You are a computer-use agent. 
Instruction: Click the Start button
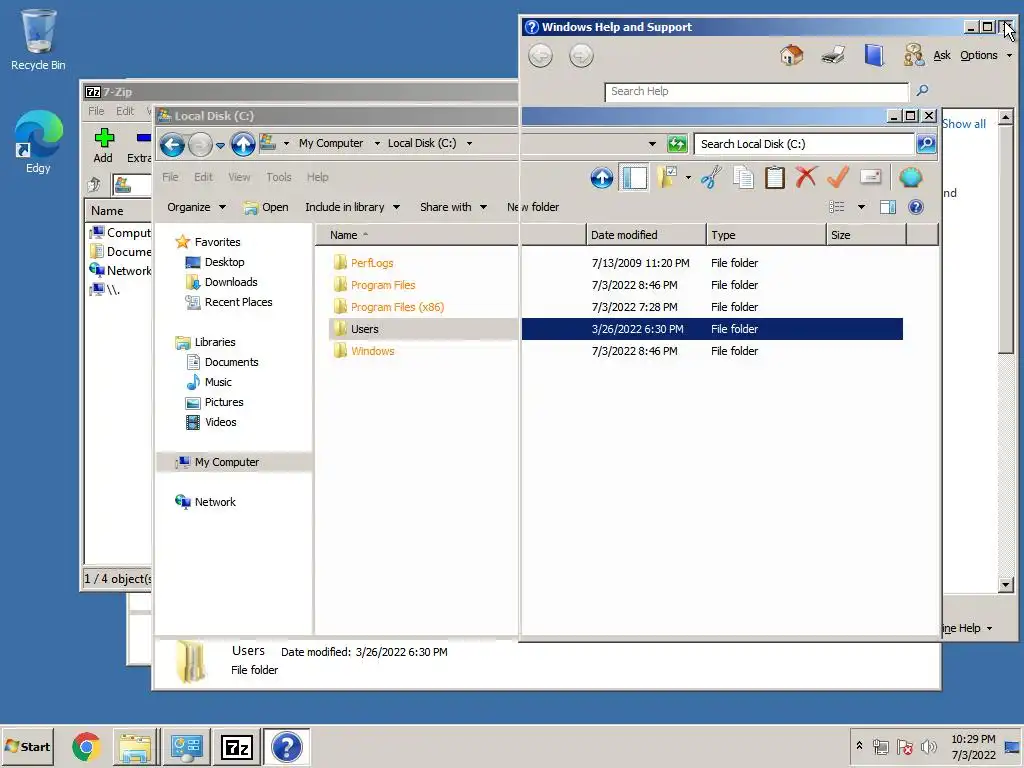[x=27, y=746]
